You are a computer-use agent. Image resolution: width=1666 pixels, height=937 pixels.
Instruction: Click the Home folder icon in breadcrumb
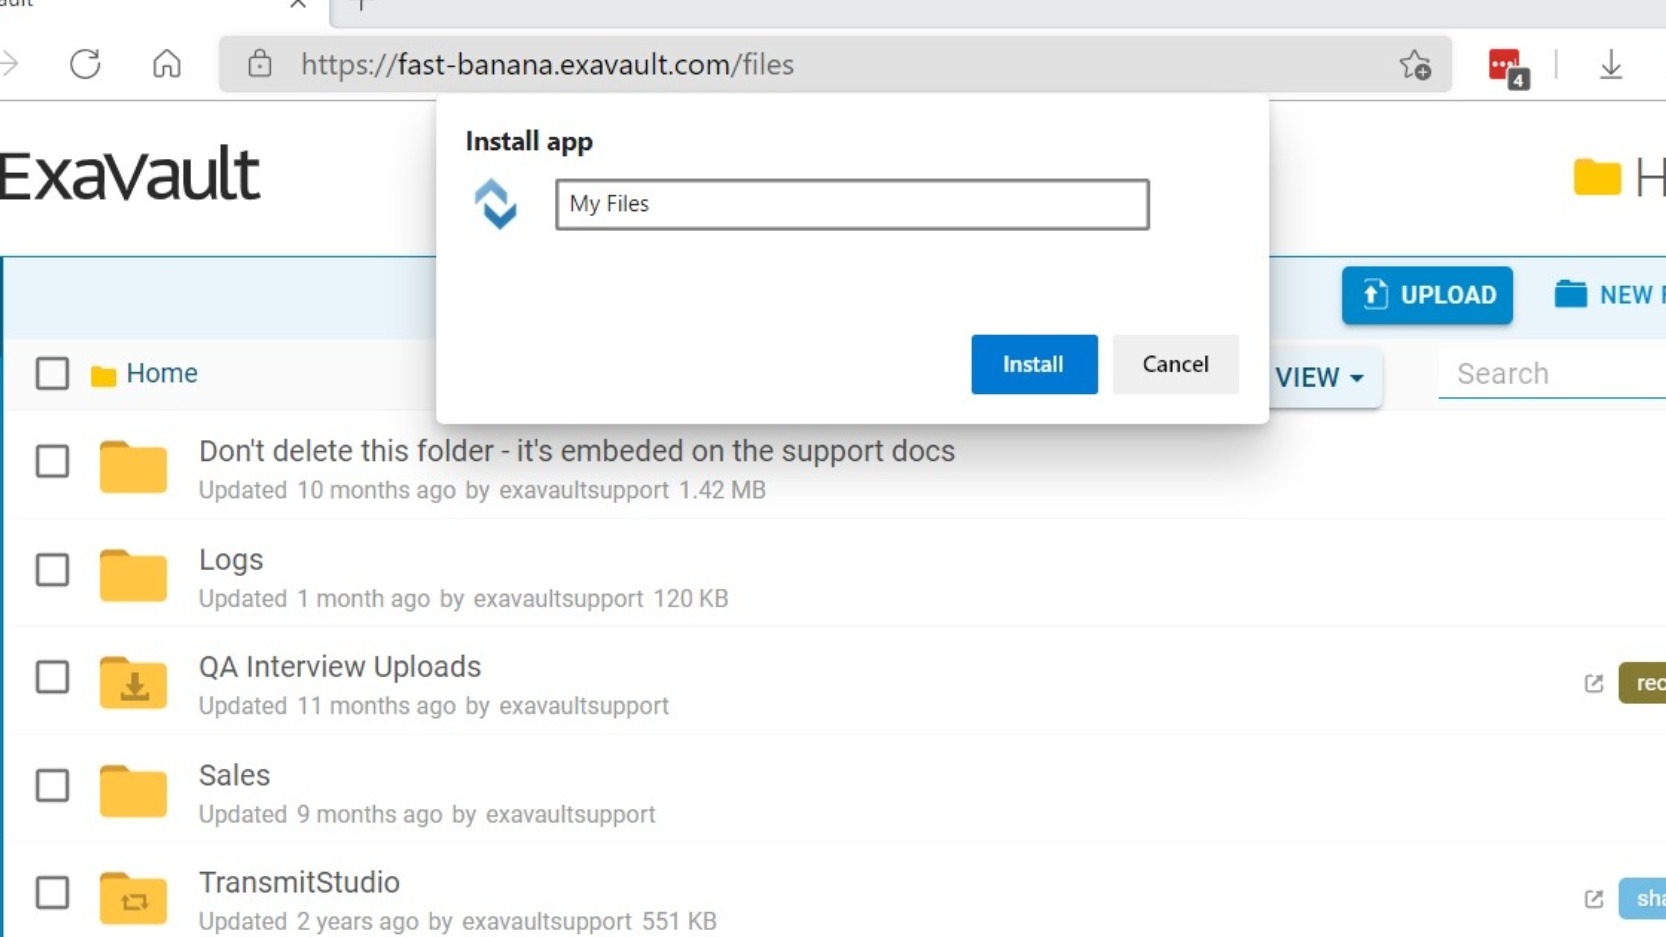tap(103, 376)
